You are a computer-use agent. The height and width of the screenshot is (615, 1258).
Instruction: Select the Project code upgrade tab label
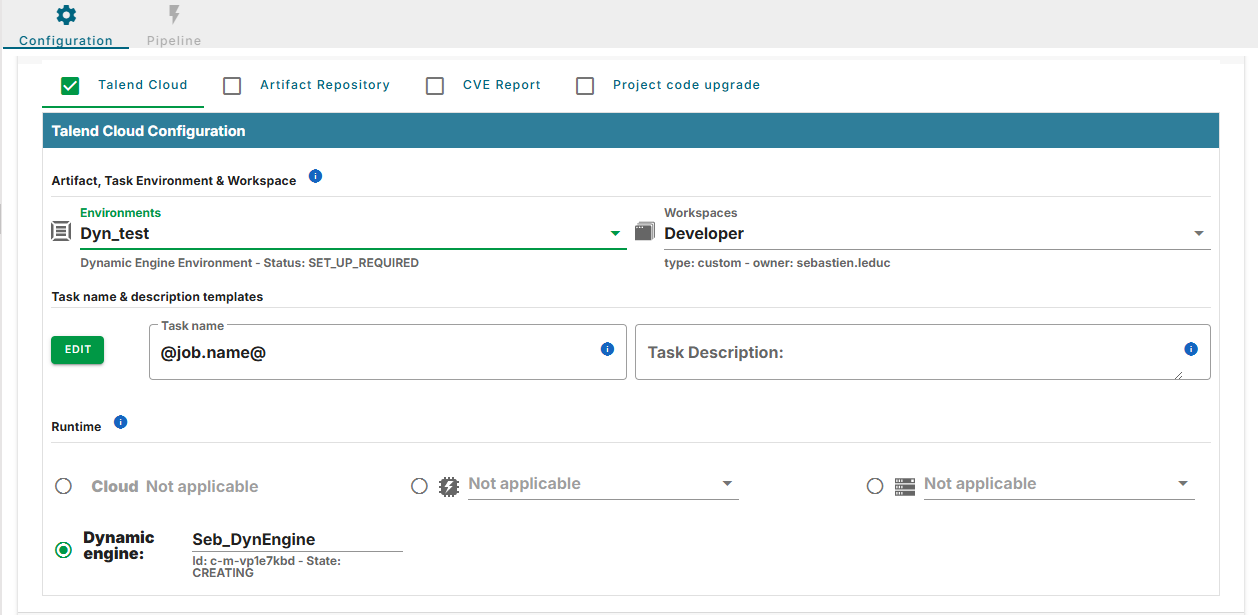coord(687,85)
